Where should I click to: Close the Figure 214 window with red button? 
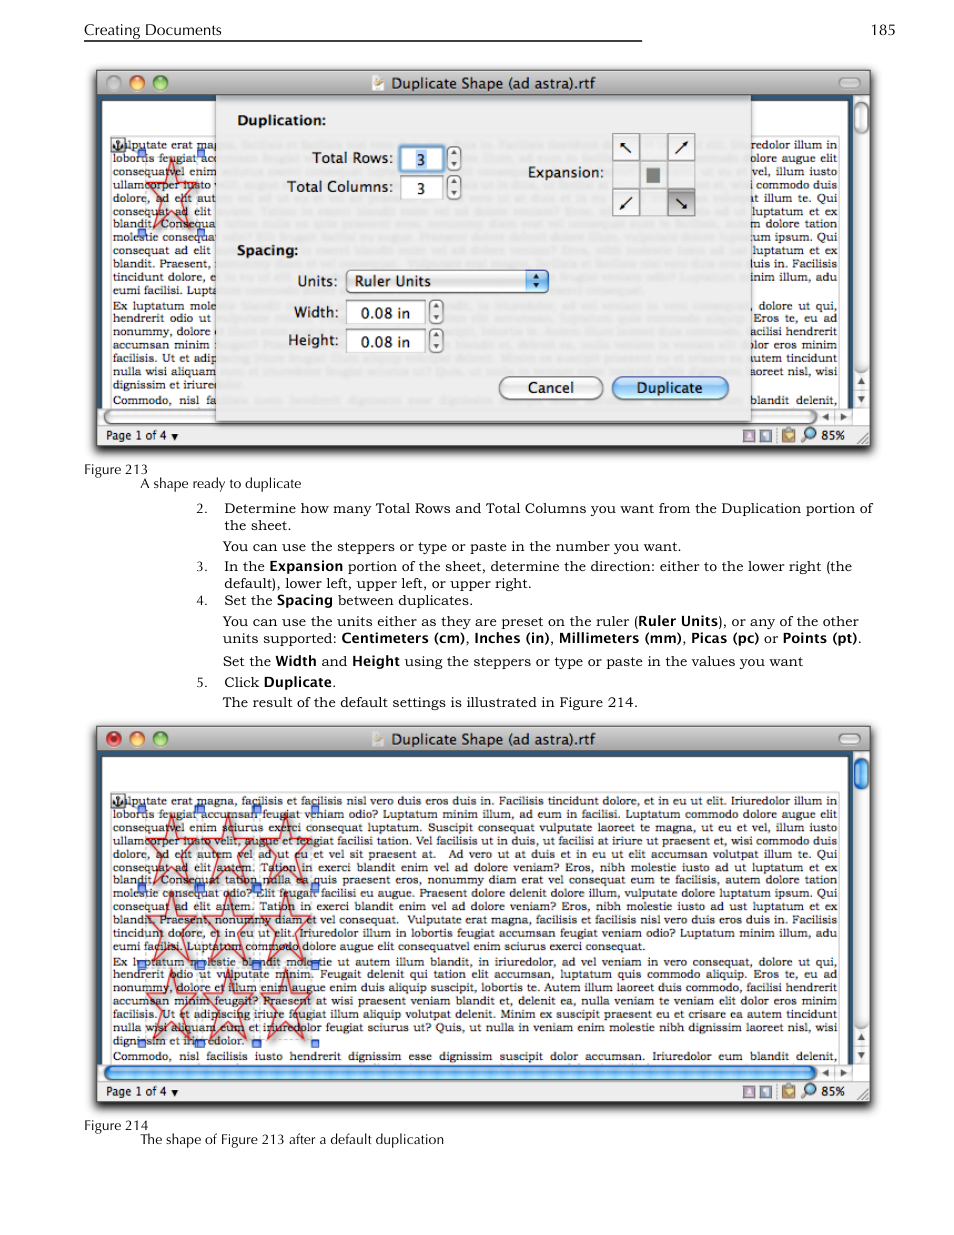coord(114,739)
